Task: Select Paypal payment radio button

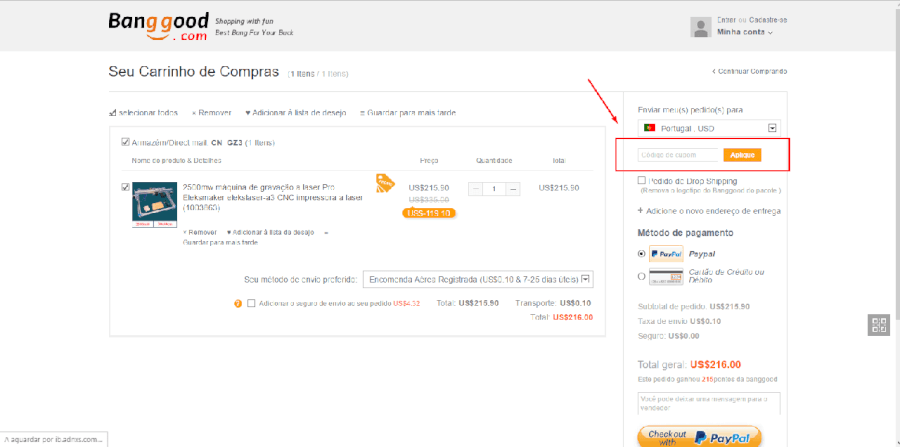Action: click(642, 253)
